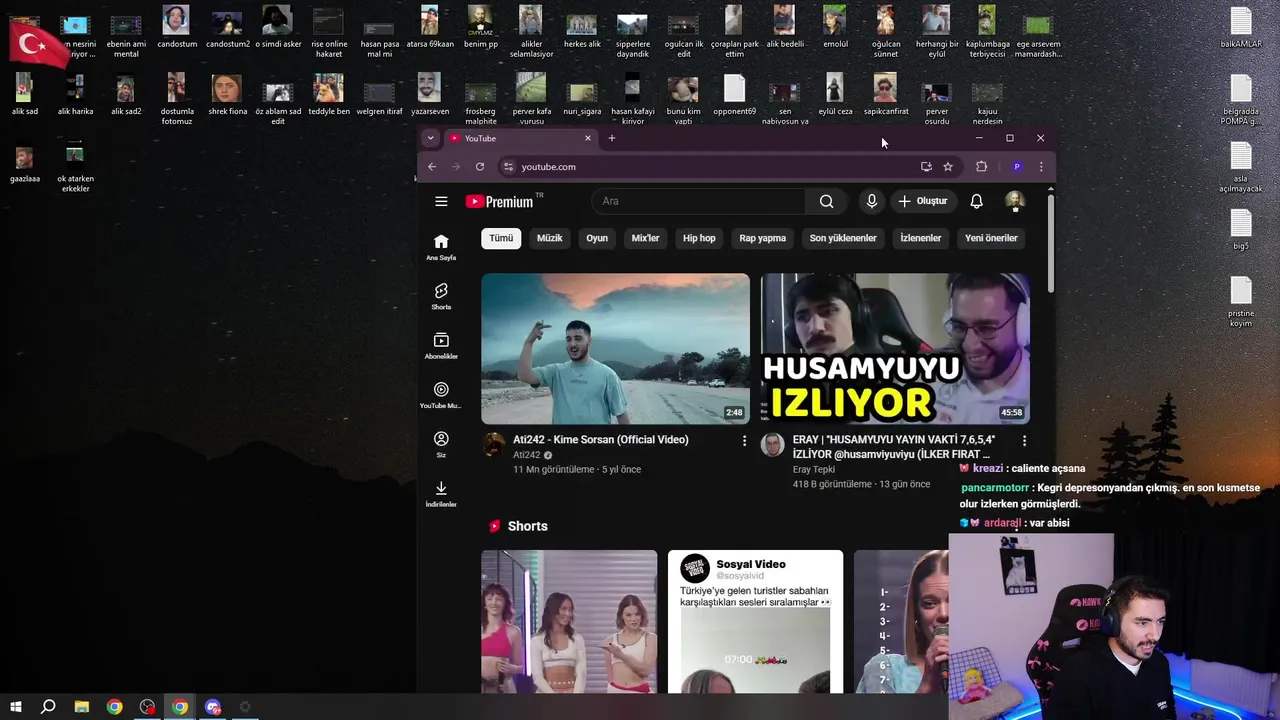1280x720 pixels.
Task: Click the youtube.com address bar
Action: (706, 167)
